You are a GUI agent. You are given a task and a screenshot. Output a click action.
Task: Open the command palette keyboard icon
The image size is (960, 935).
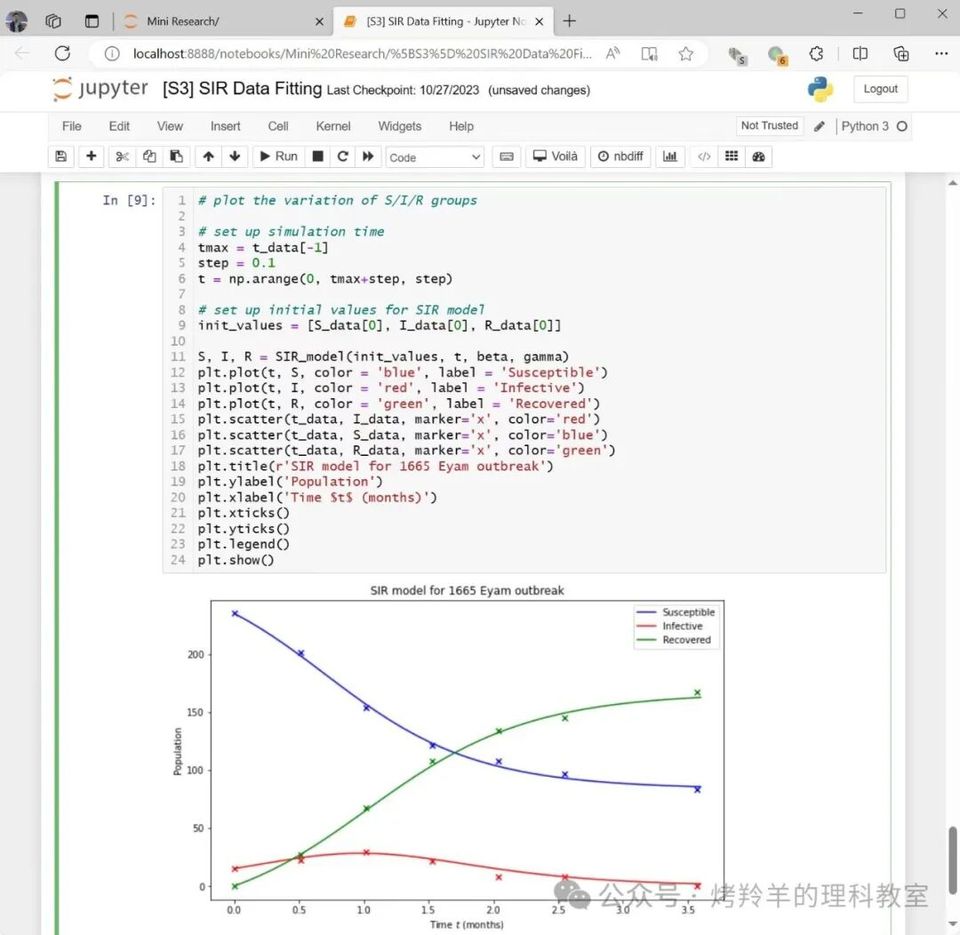point(506,157)
